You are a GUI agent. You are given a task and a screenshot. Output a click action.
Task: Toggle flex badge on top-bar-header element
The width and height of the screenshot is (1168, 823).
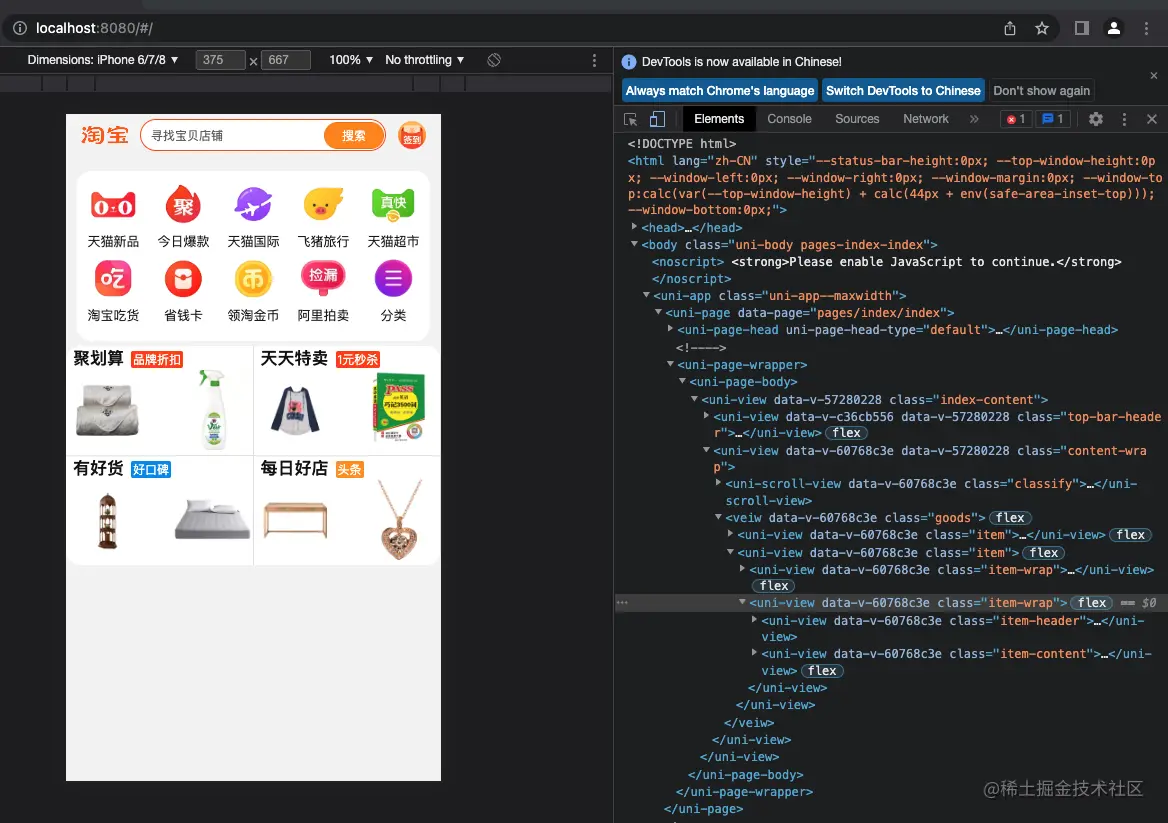846,433
